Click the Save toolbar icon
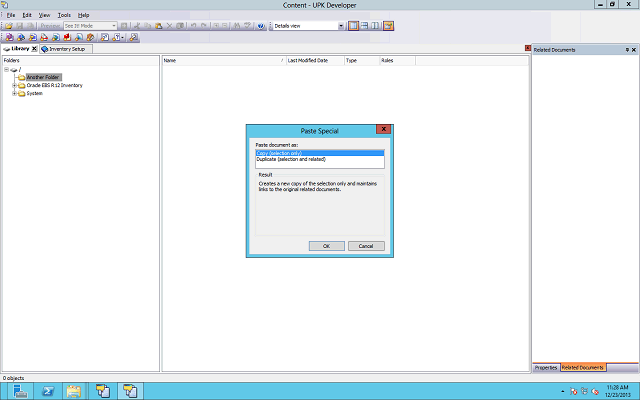640x400 pixels. pyautogui.click(x=19, y=26)
